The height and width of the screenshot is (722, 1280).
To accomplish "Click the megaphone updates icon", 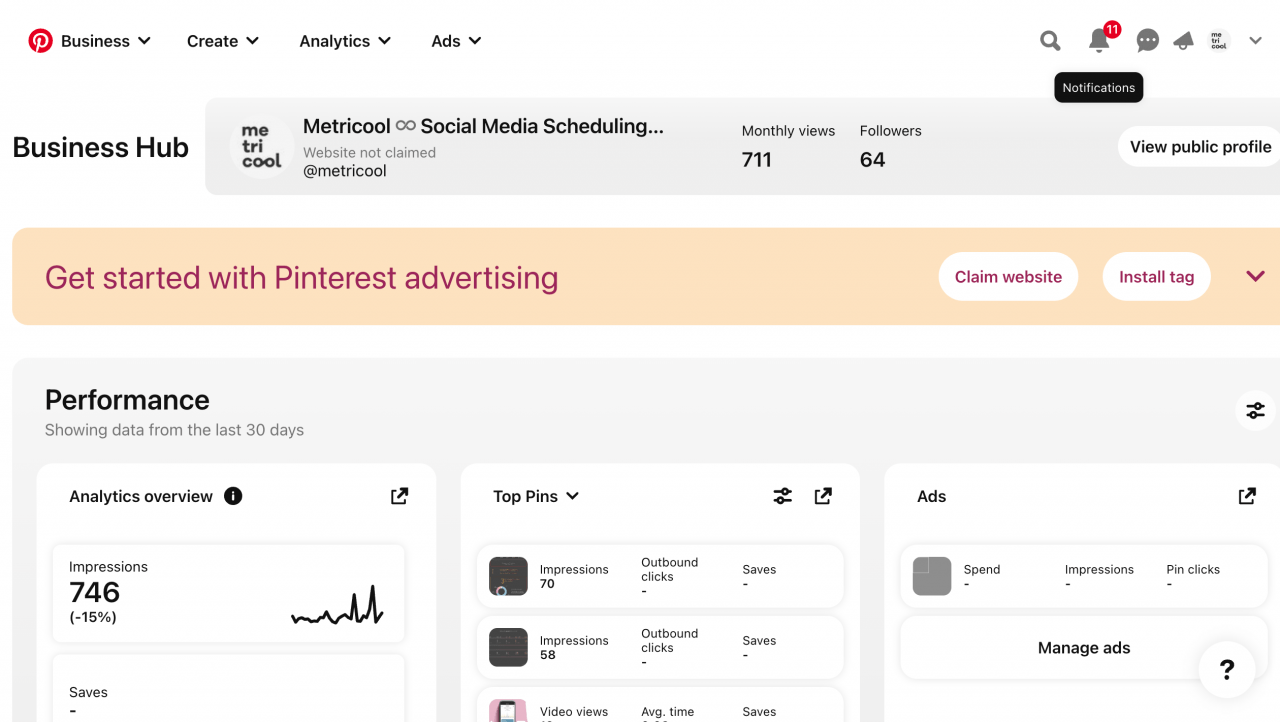I will tap(1184, 41).
